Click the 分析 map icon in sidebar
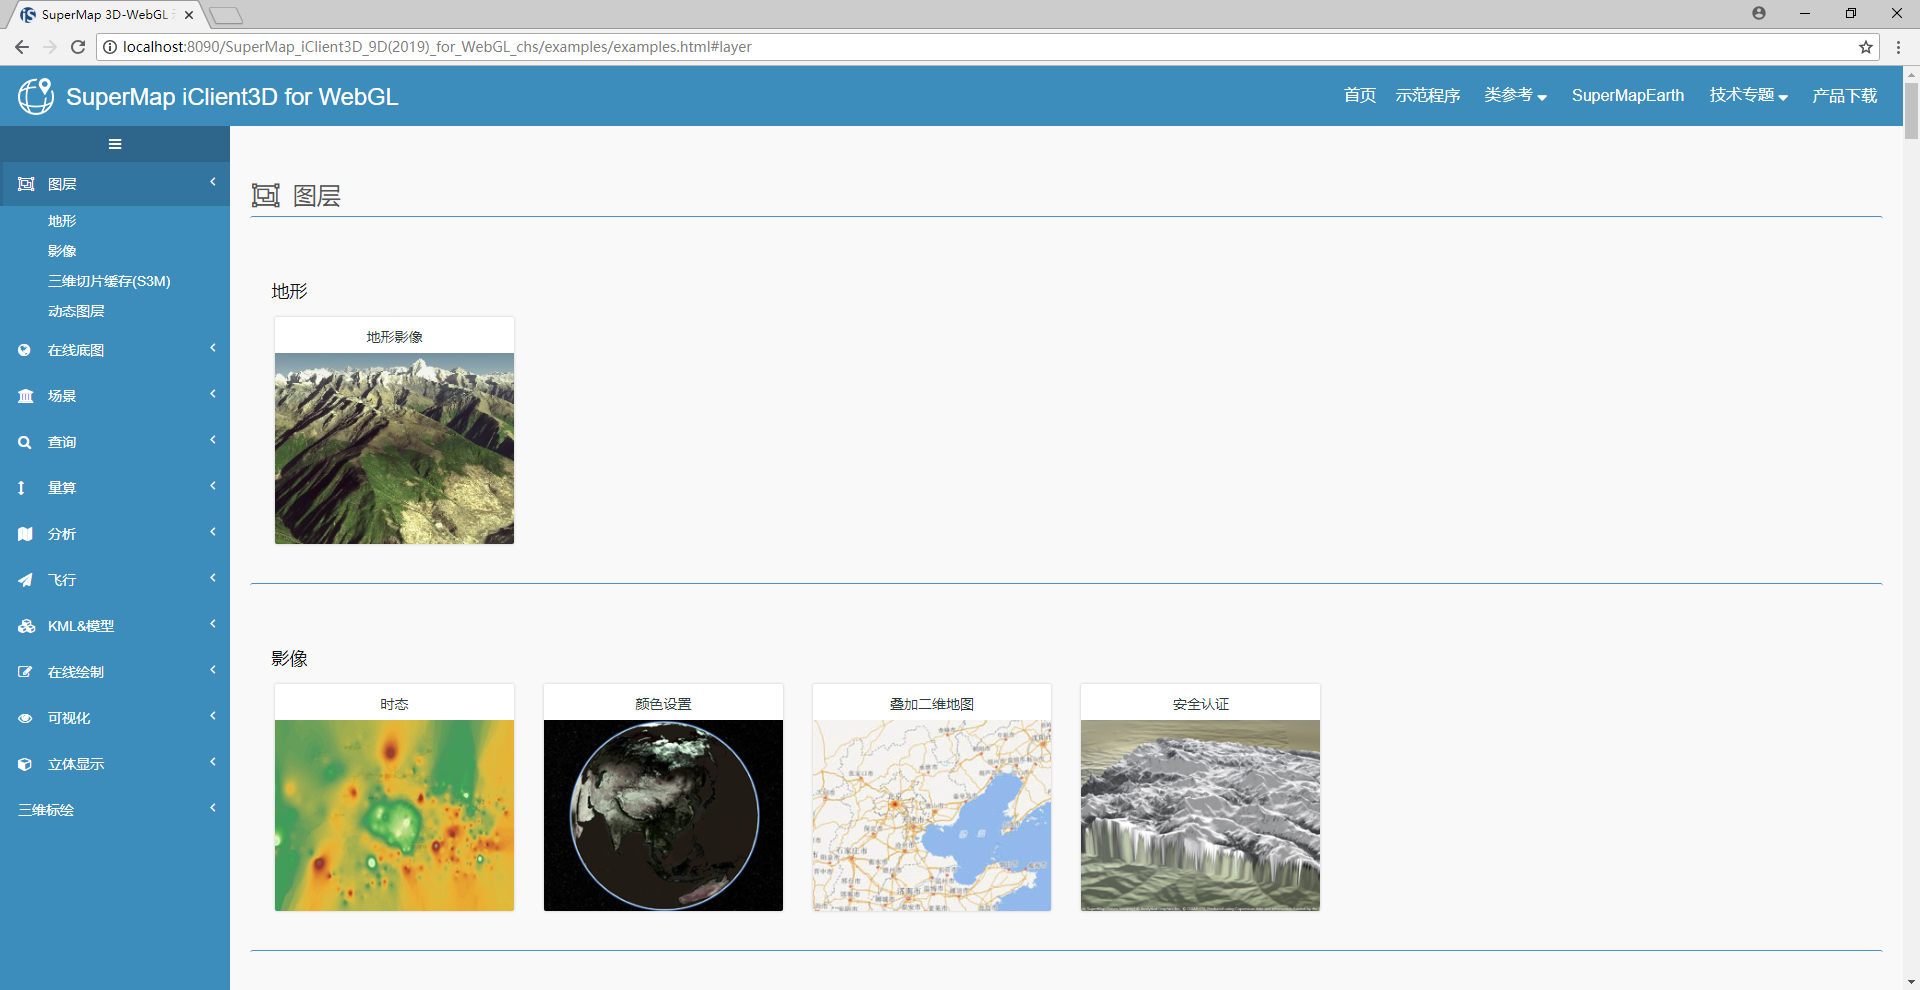Viewport: 1920px width, 990px height. pos(26,534)
